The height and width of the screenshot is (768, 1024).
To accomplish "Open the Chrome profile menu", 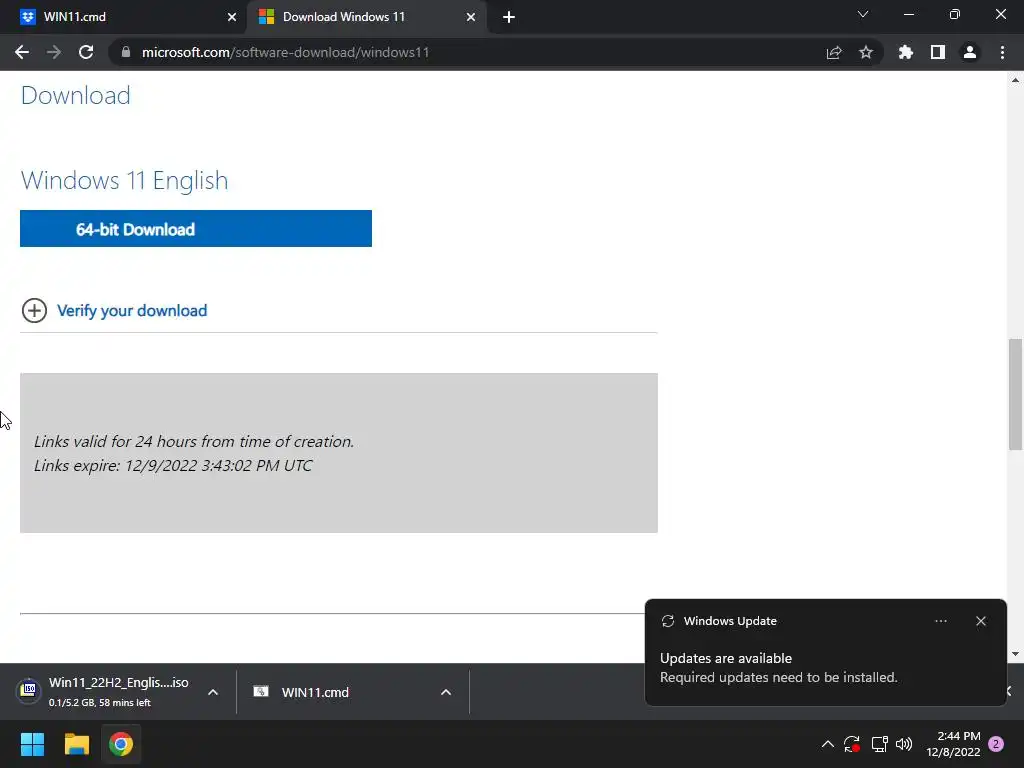I will tap(970, 52).
